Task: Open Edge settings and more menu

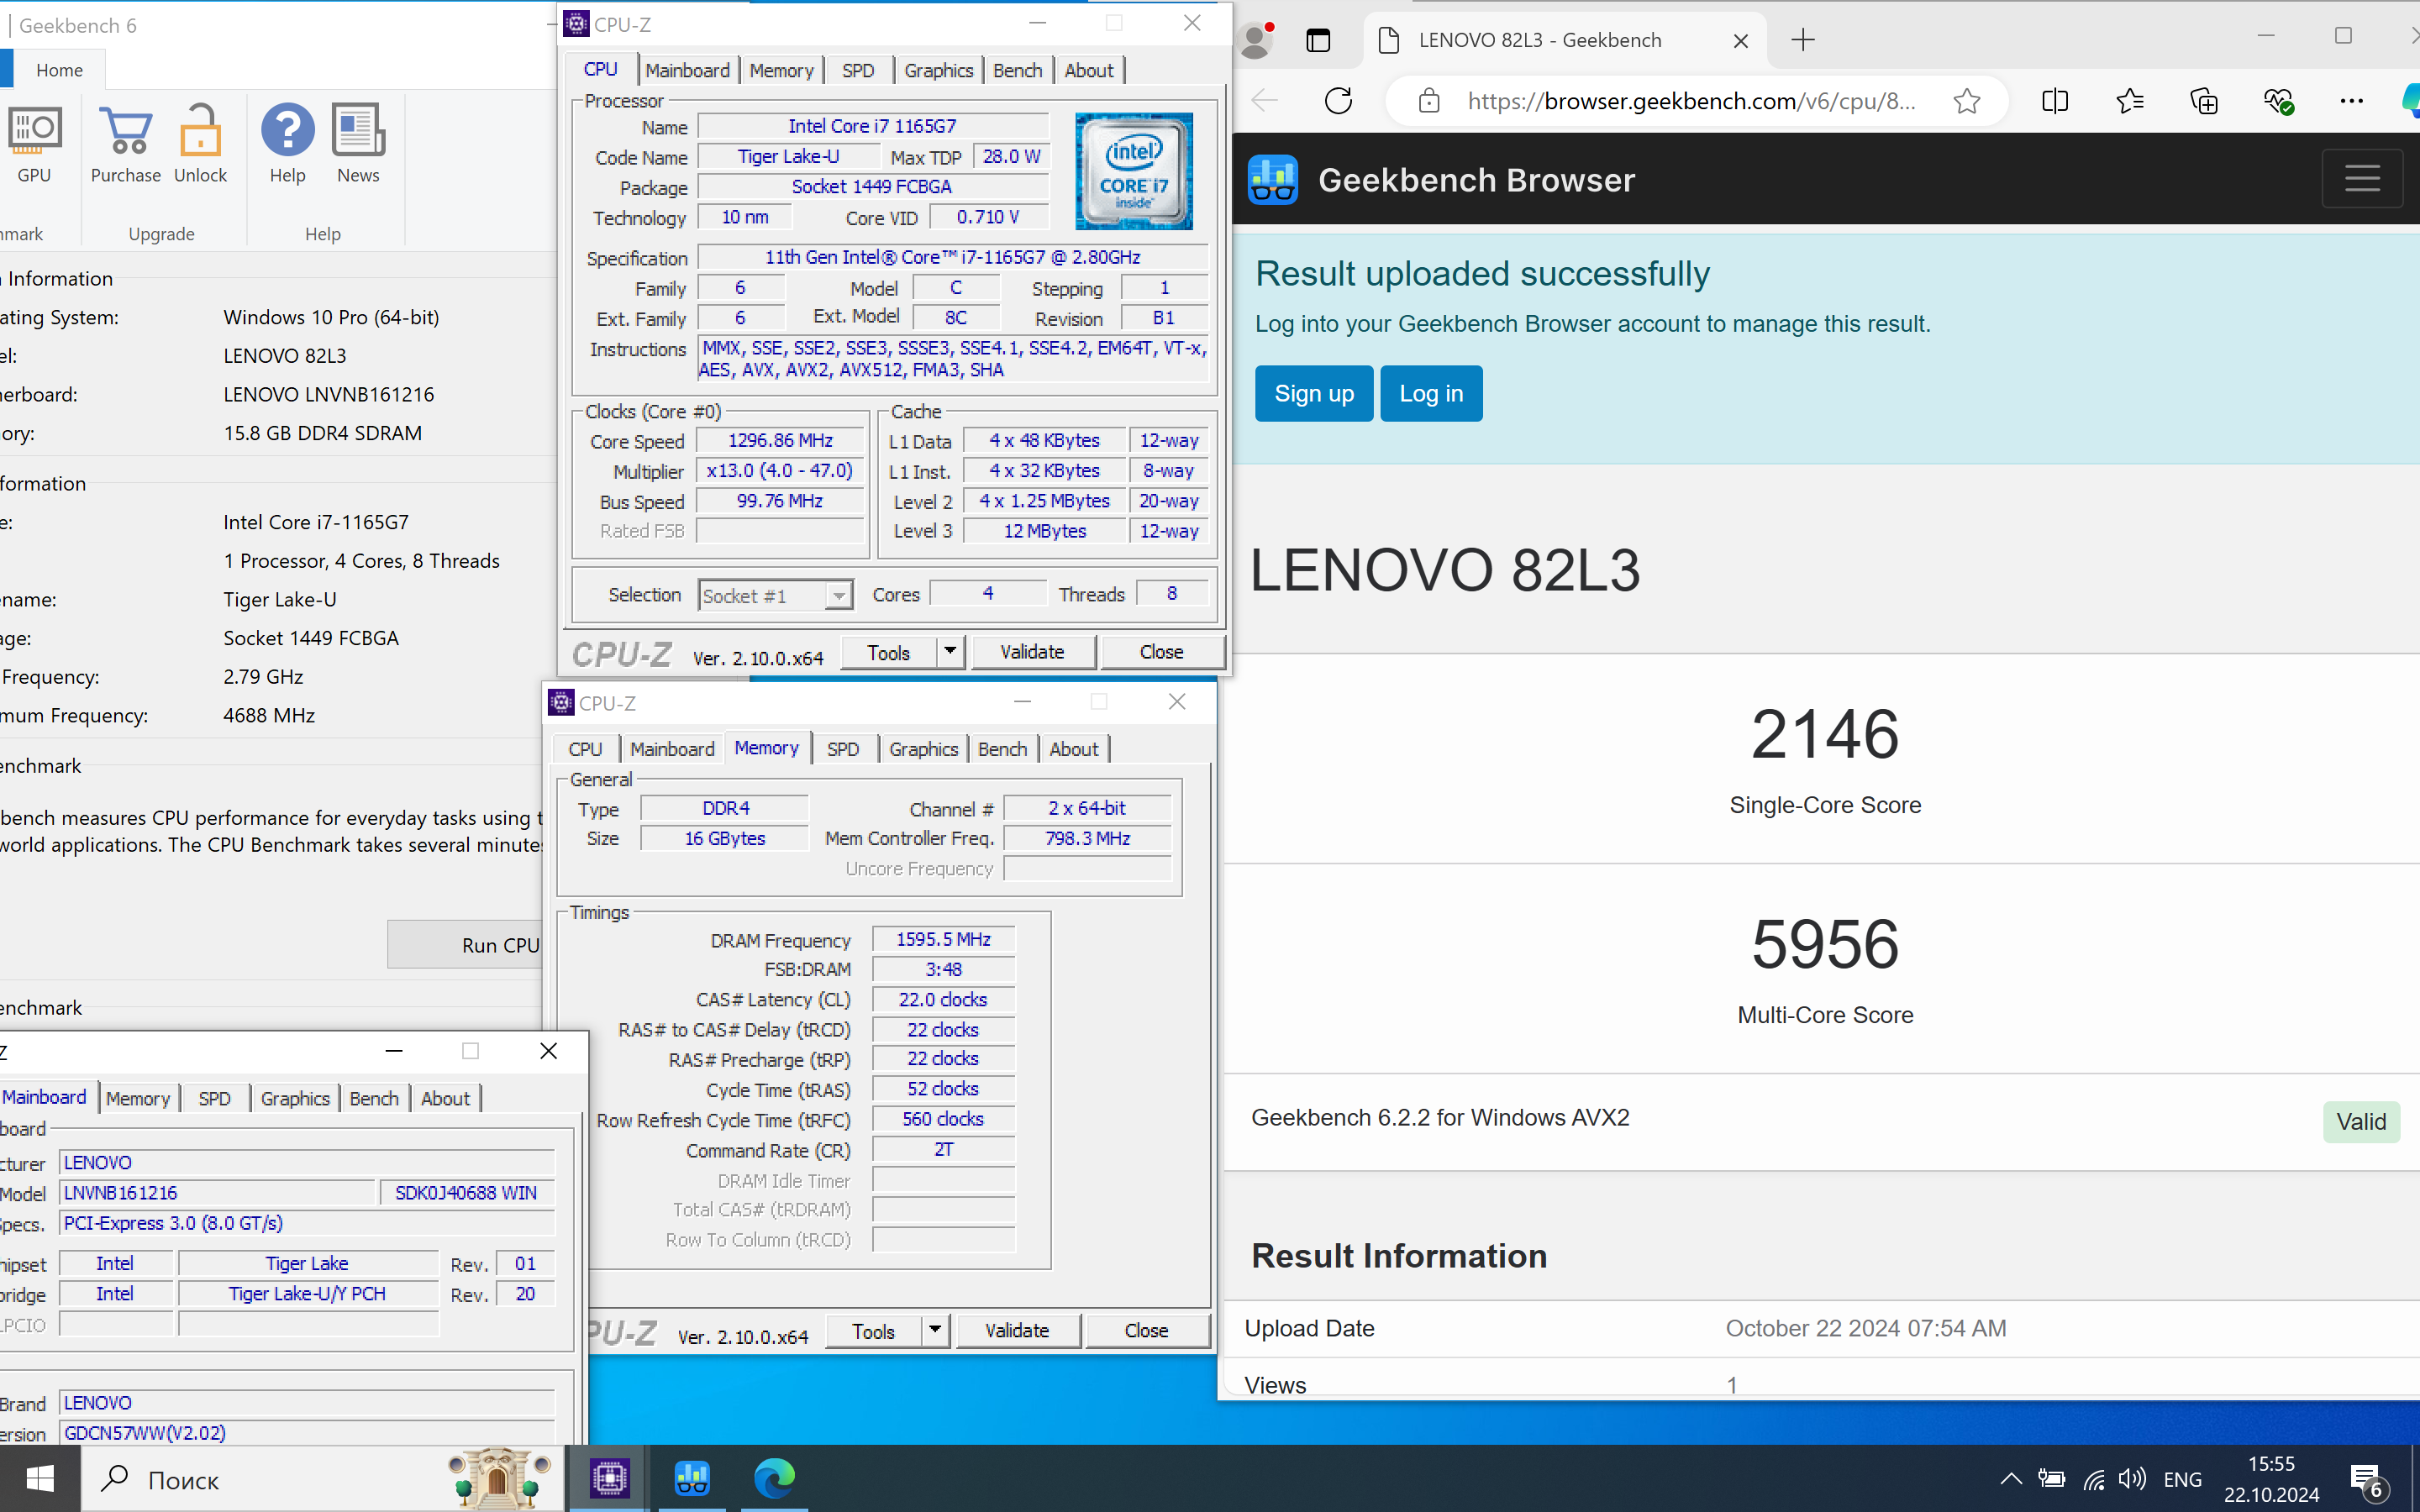Action: 2352,101
